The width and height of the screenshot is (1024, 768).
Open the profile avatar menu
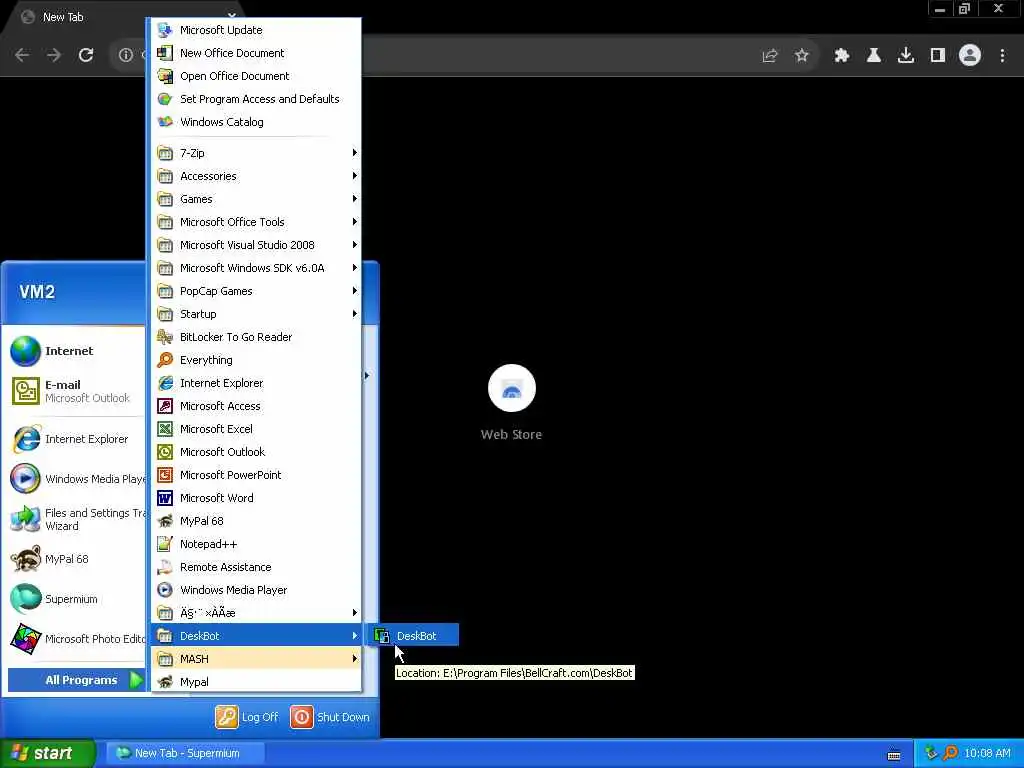click(970, 56)
